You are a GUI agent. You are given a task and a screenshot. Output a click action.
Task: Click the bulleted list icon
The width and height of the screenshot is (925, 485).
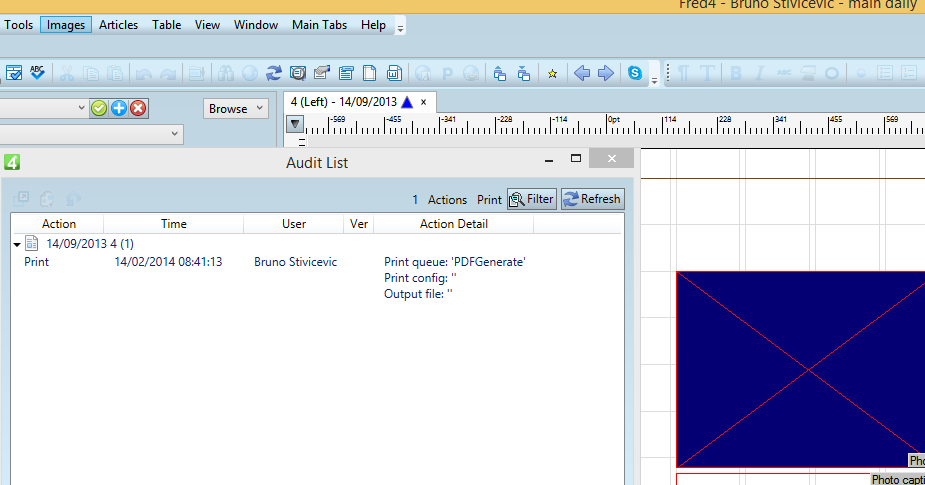(885, 73)
